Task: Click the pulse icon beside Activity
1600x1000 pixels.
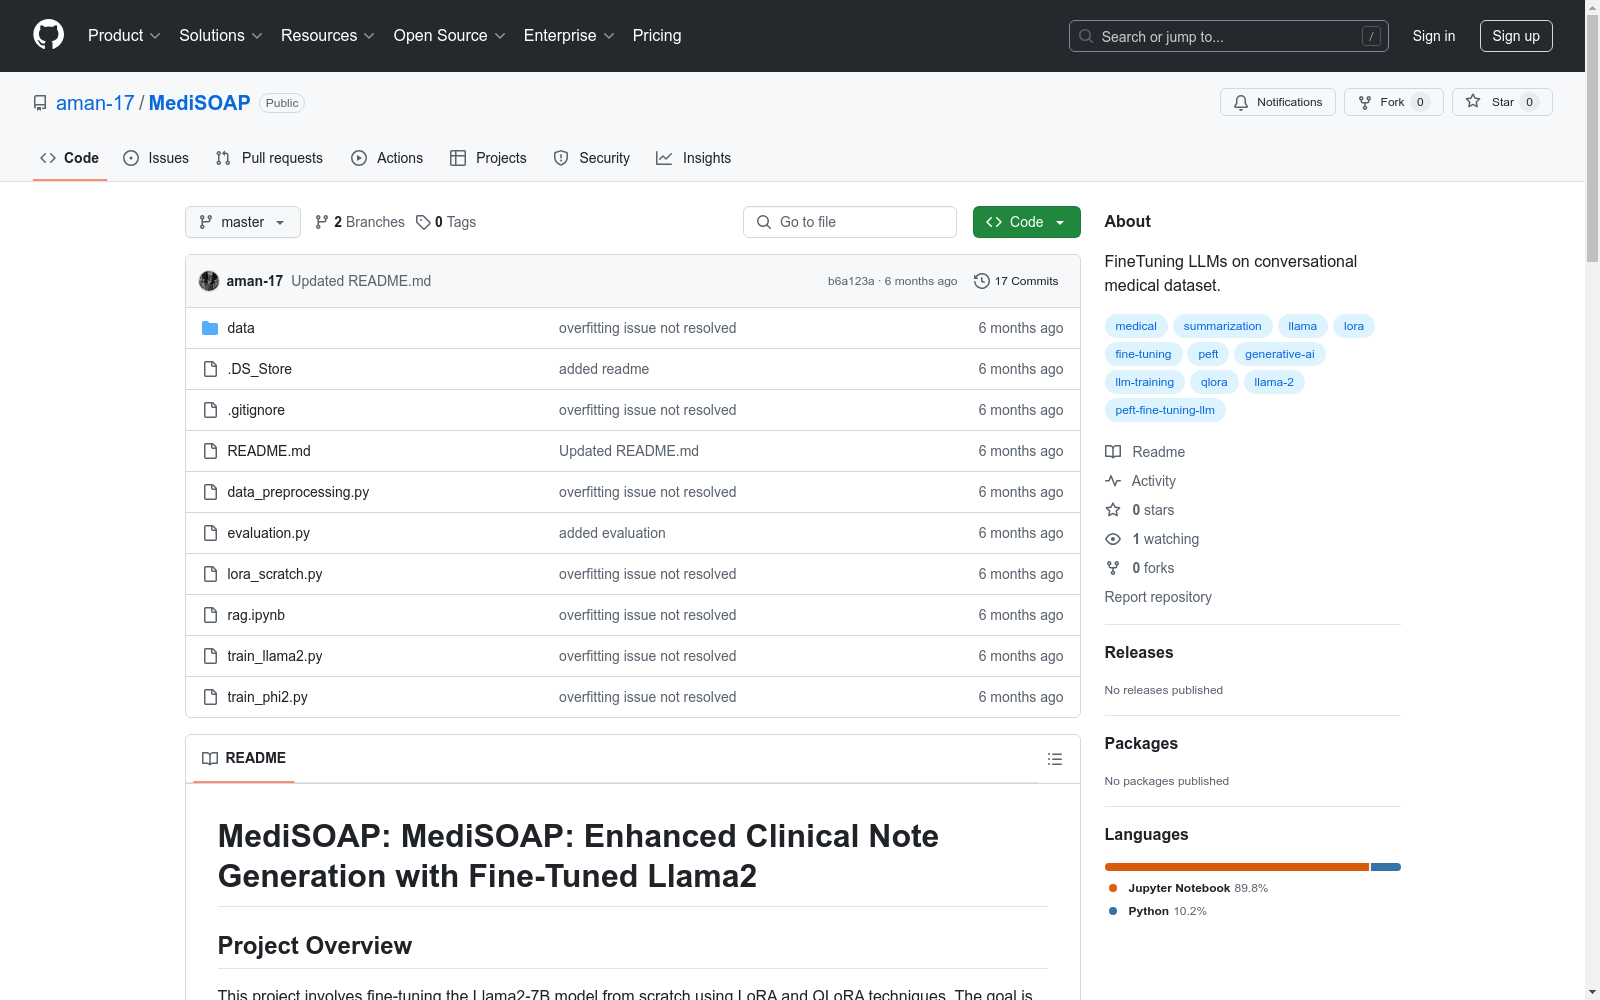Action: (1113, 481)
